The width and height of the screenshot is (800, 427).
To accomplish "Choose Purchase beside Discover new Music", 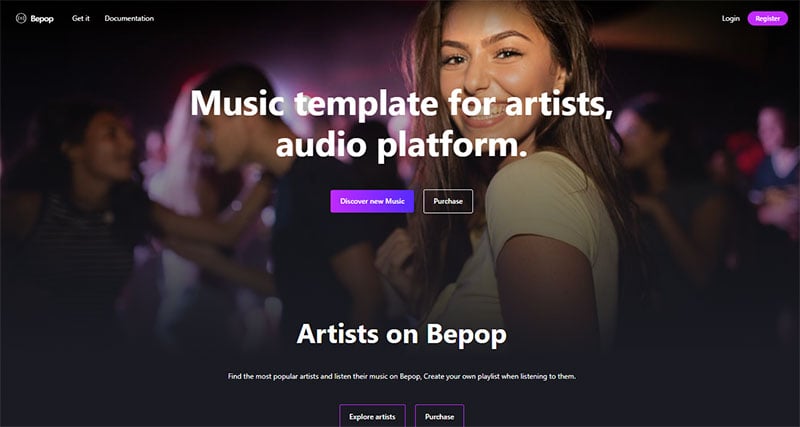I will [448, 201].
